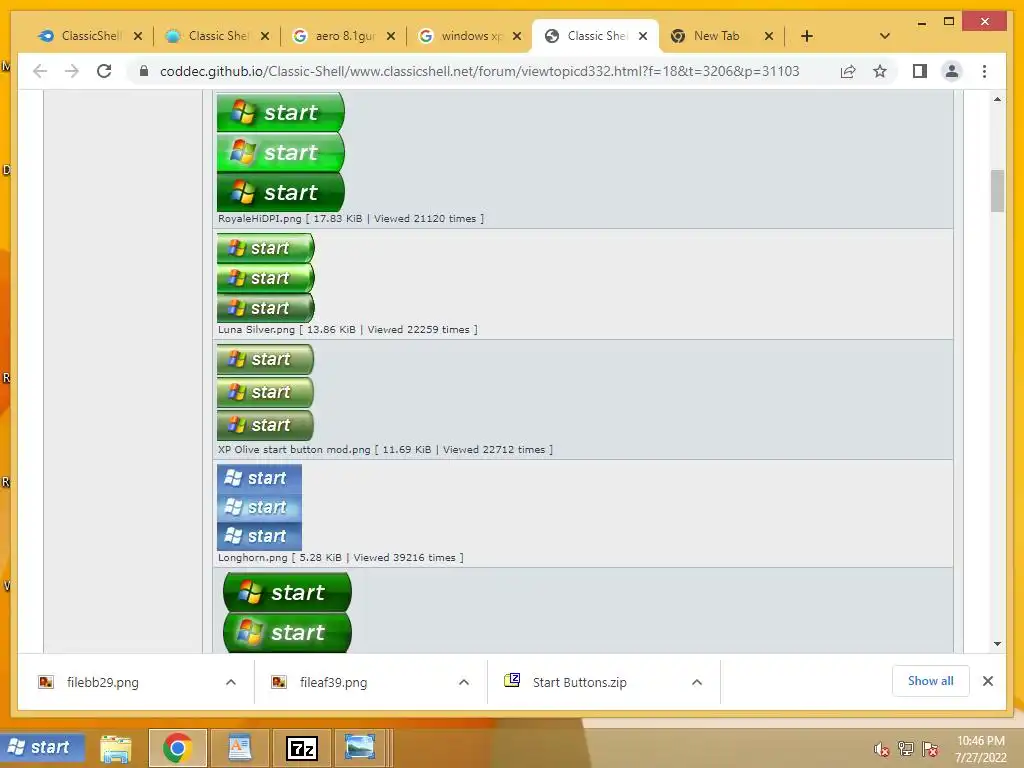Open File Explorer from the taskbar
The height and width of the screenshot is (768, 1024).
116,748
